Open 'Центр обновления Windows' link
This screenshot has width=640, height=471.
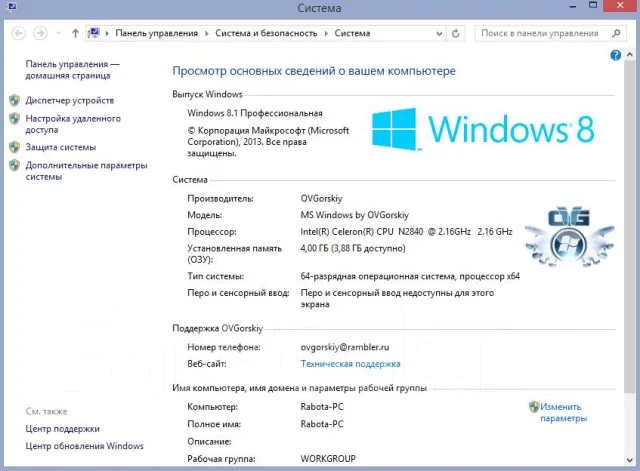tap(84, 446)
